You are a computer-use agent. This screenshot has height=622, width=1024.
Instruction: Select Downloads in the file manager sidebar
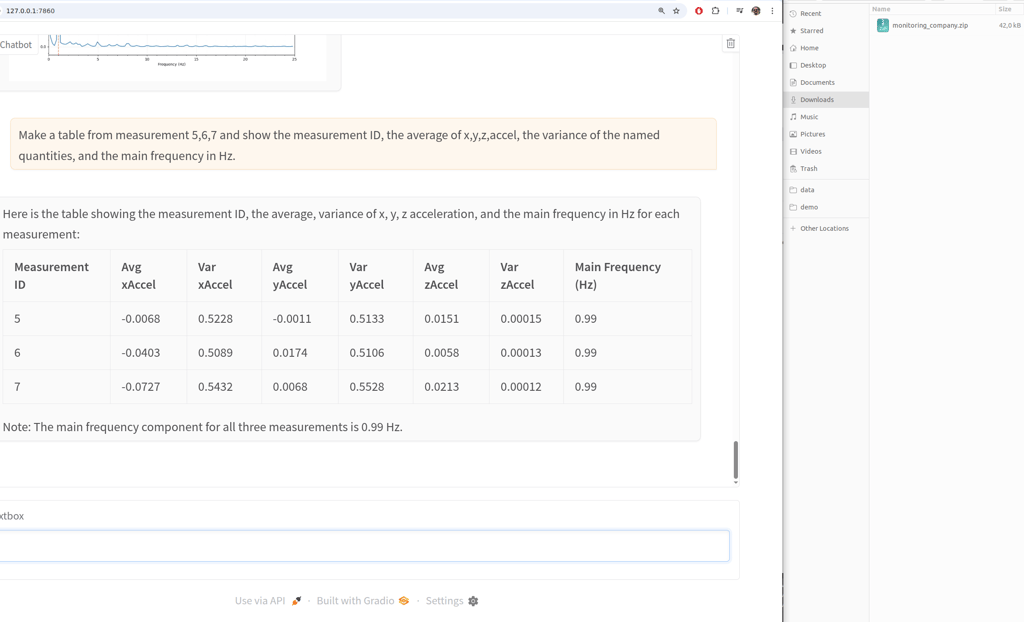[x=826, y=99]
